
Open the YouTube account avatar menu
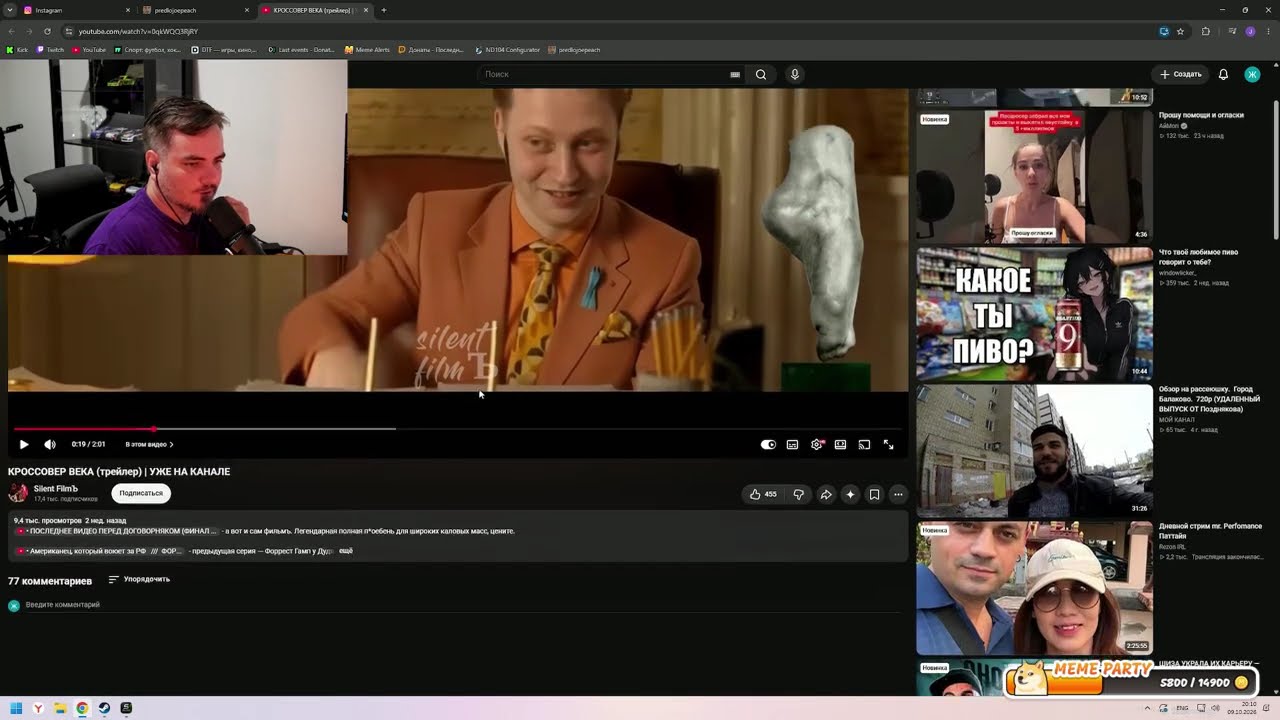[1252, 74]
